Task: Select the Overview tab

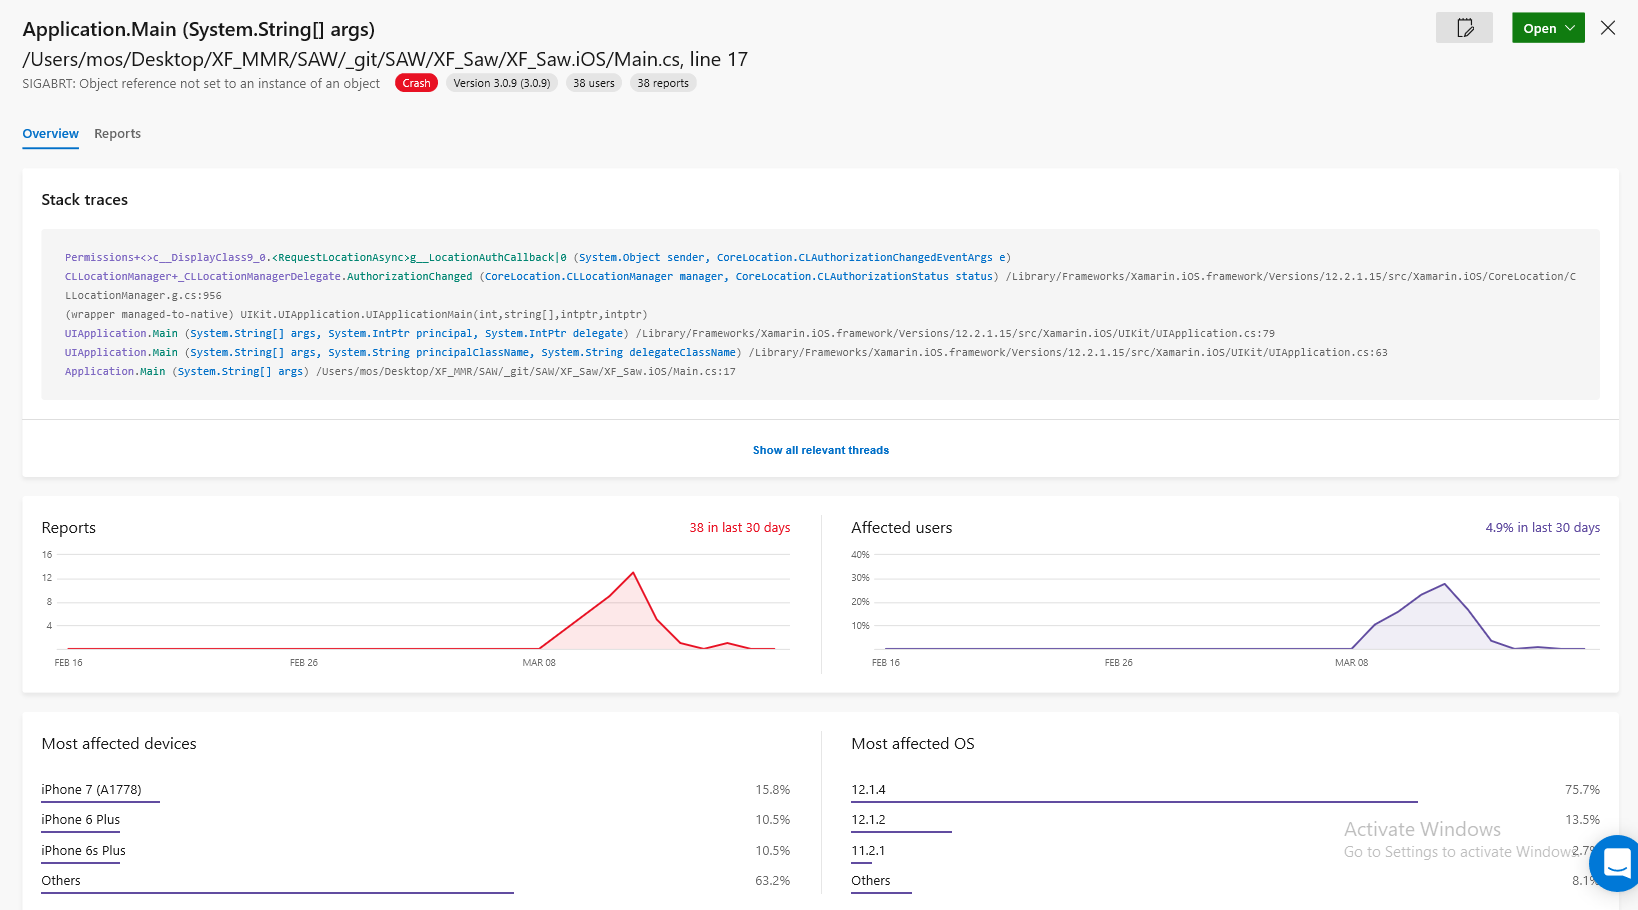Action: 50,133
